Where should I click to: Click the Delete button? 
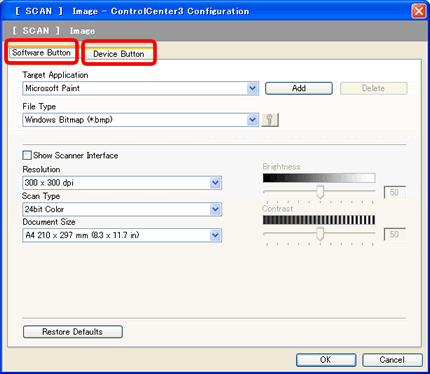(x=373, y=88)
